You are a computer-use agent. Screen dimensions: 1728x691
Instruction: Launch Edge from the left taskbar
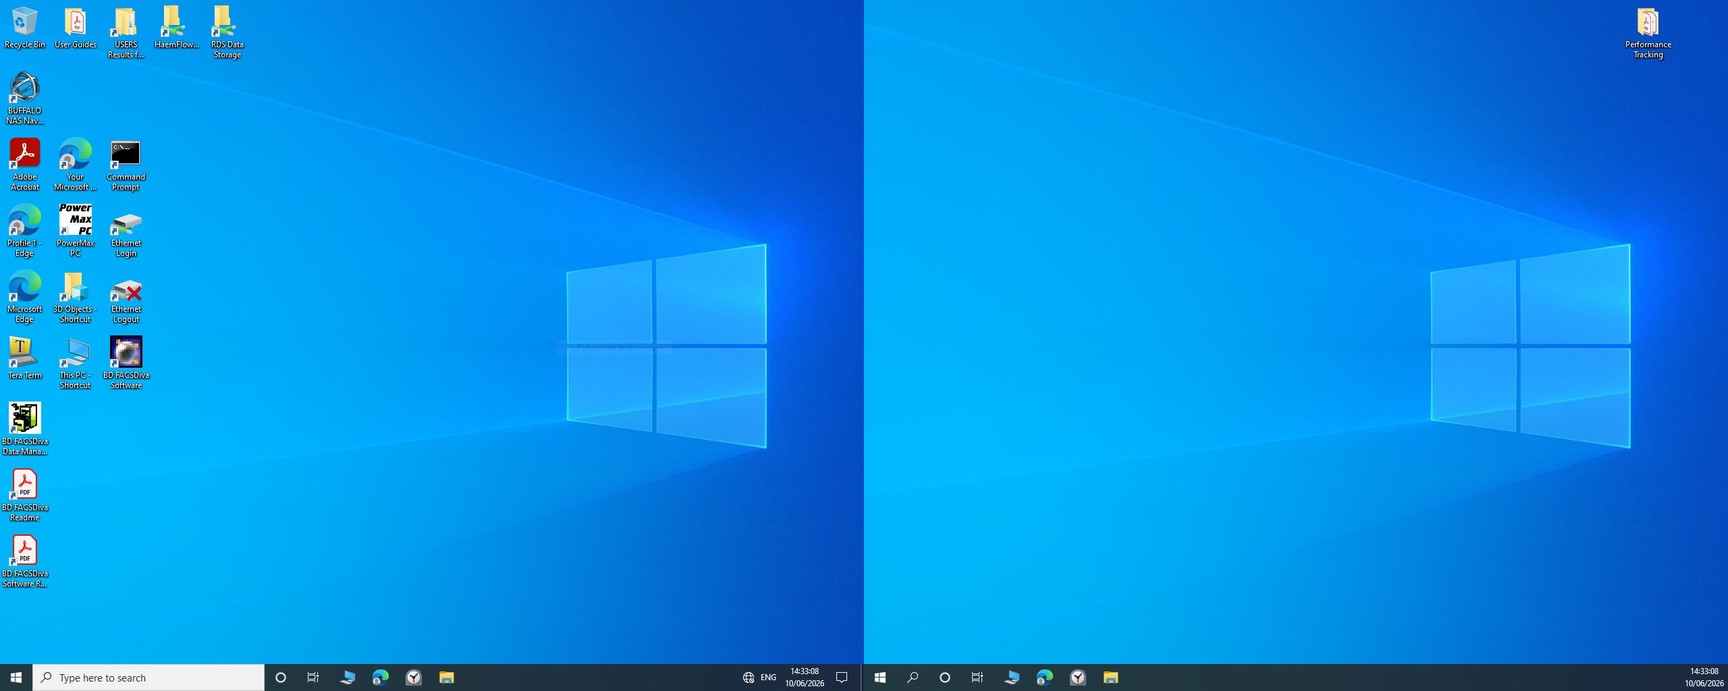380,677
